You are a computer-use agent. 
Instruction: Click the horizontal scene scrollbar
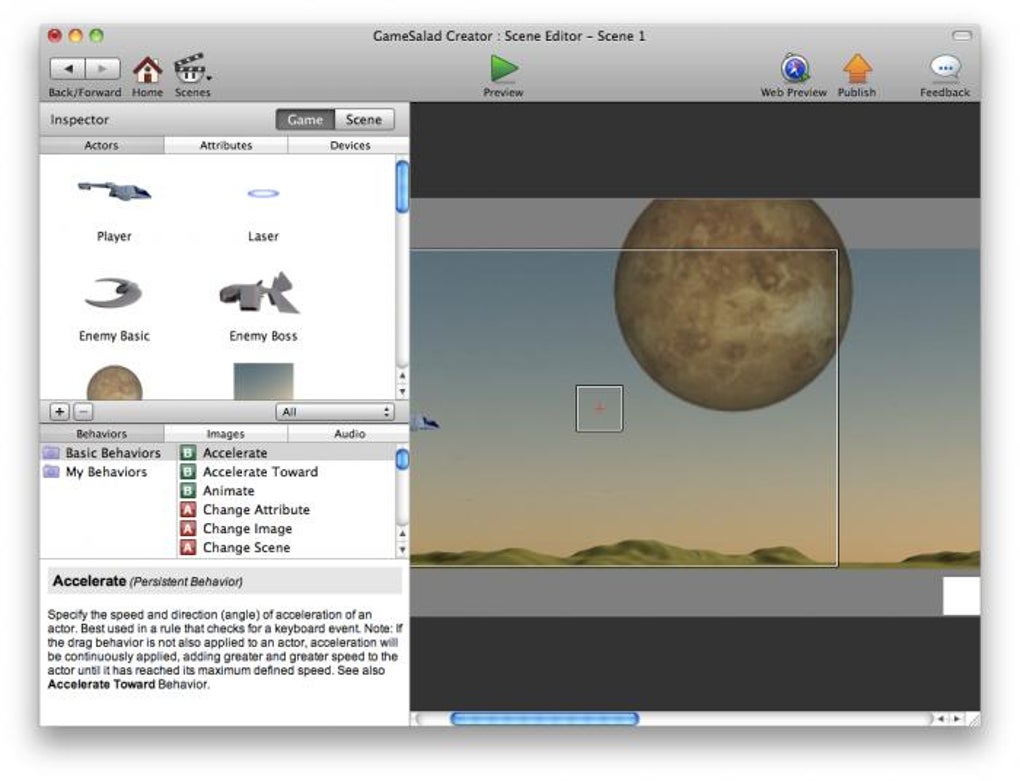pos(545,718)
